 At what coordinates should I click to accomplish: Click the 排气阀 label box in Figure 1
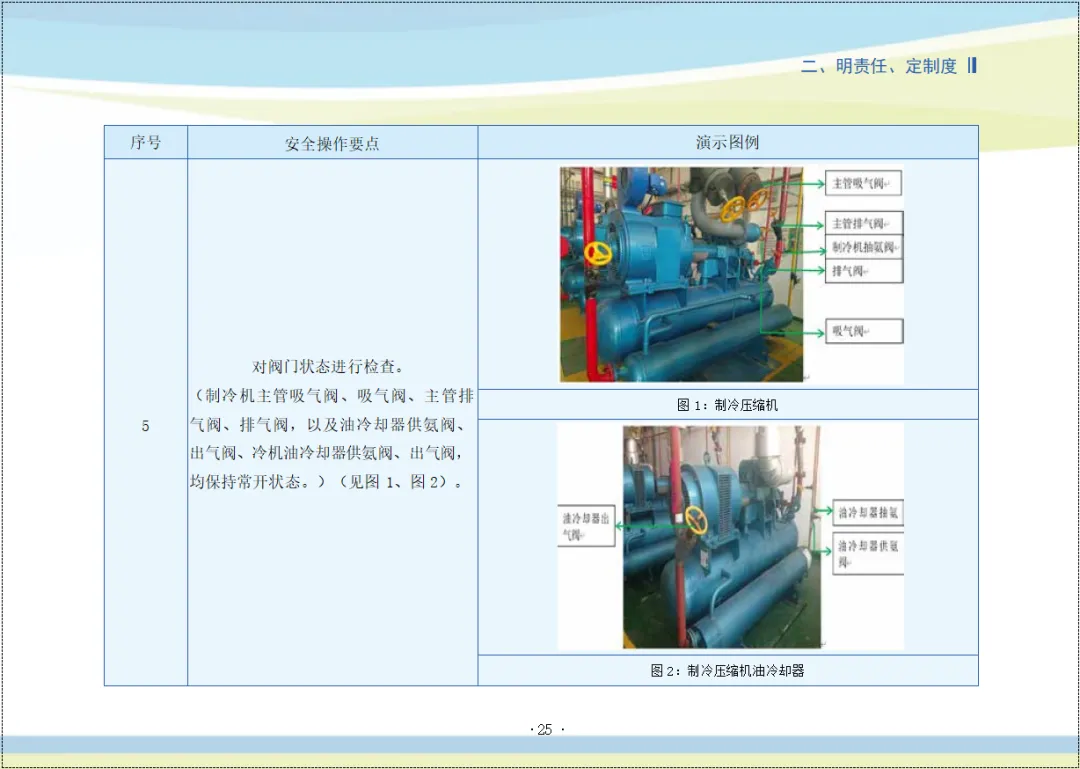click(x=864, y=271)
